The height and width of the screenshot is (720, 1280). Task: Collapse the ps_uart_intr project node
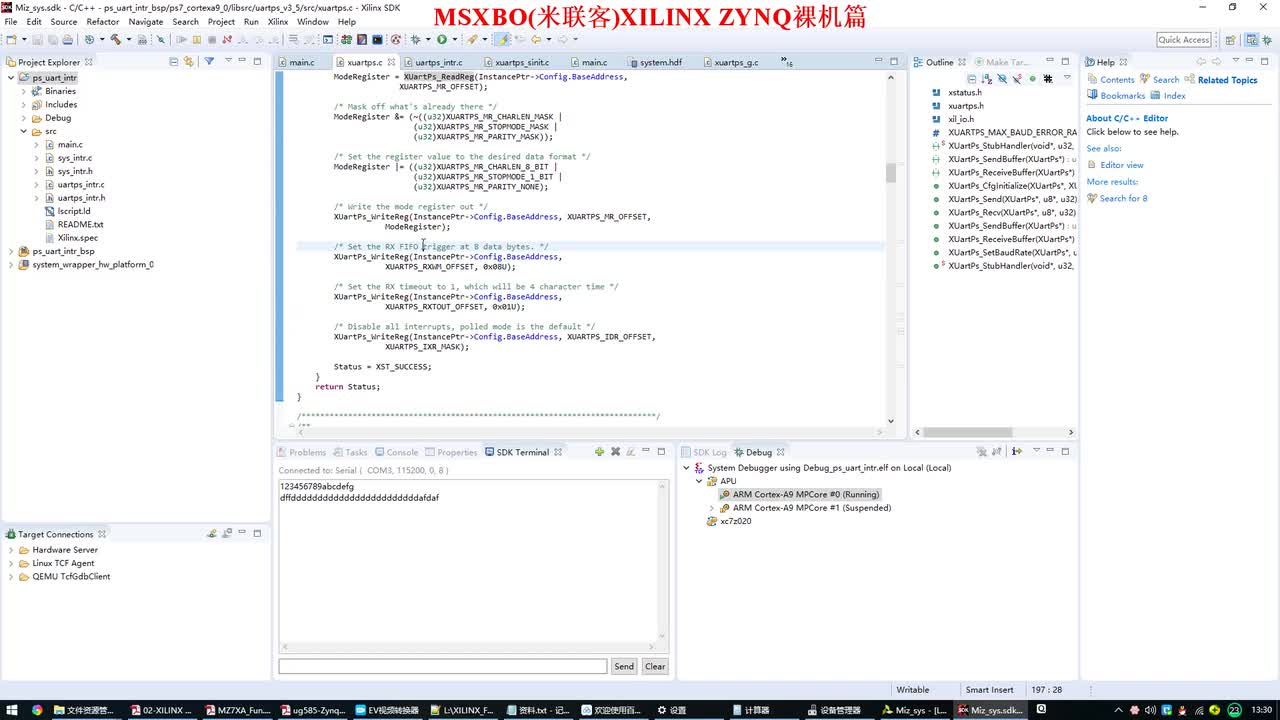tap(11, 77)
